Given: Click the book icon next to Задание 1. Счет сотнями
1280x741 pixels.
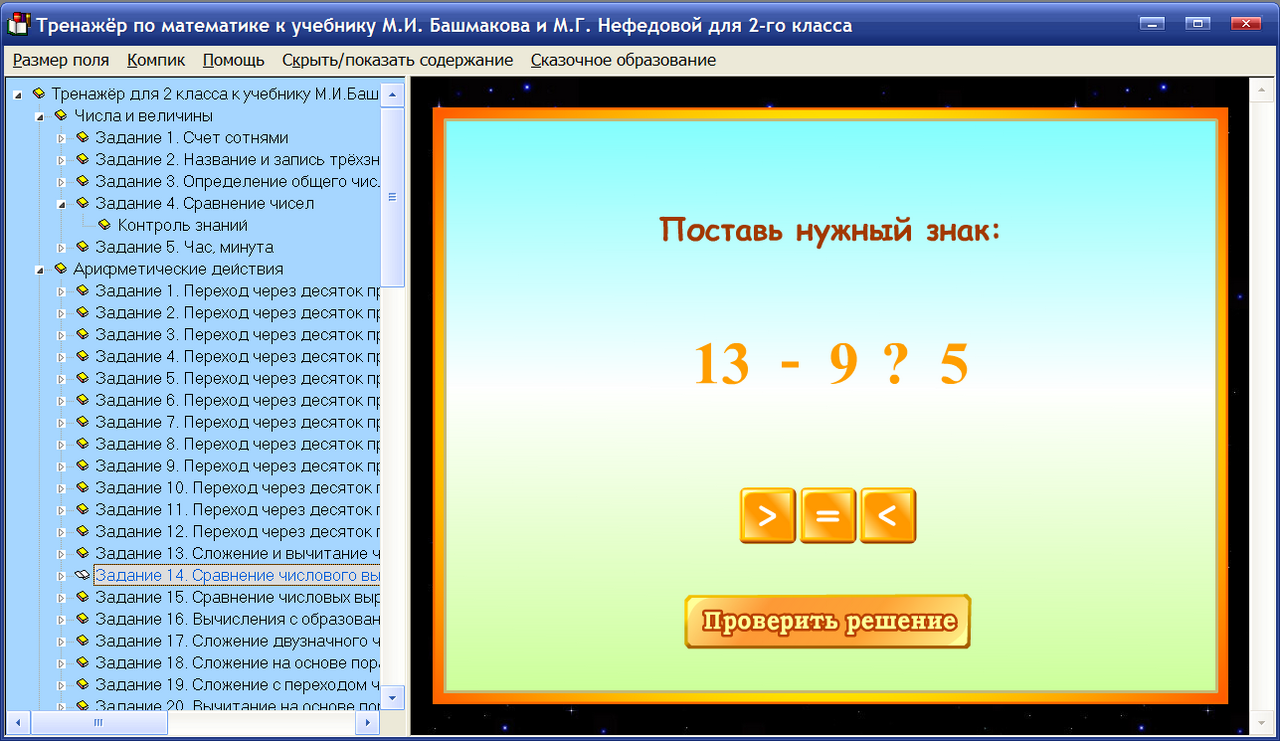Looking at the screenshot, I should click(82, 137).
